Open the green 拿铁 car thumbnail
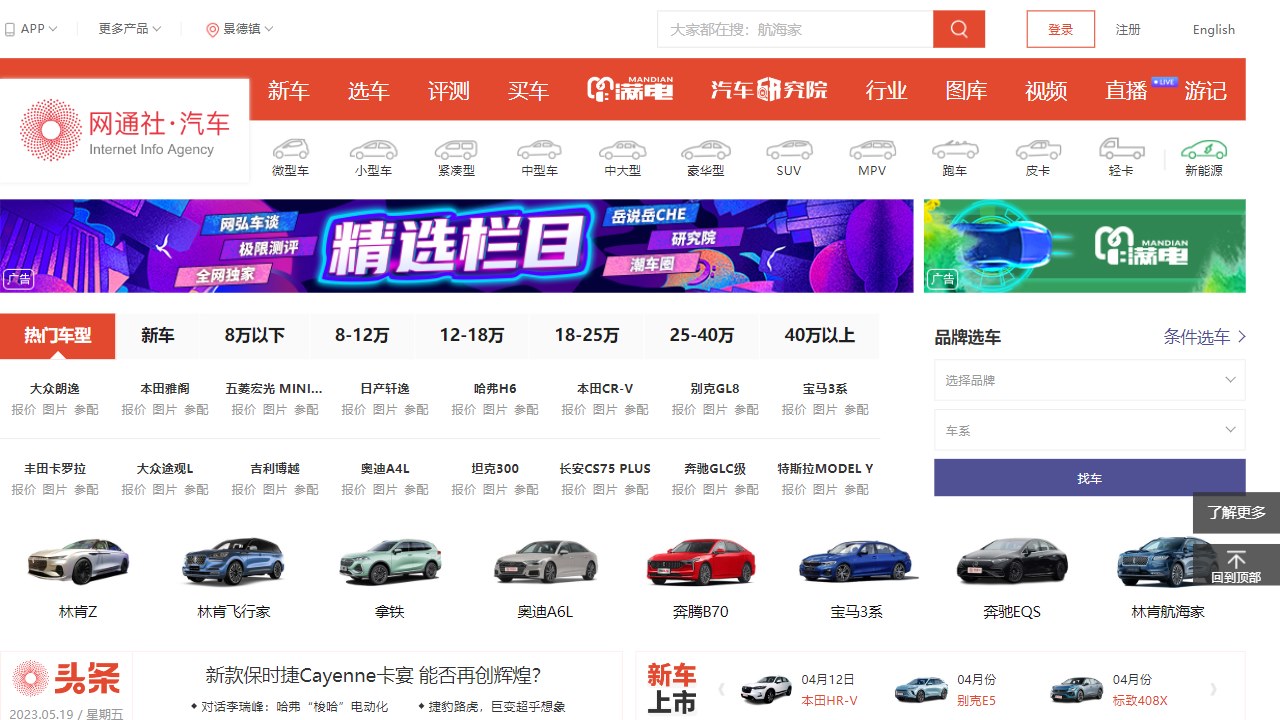This screenshot has height=720, width=1280. 390,561
